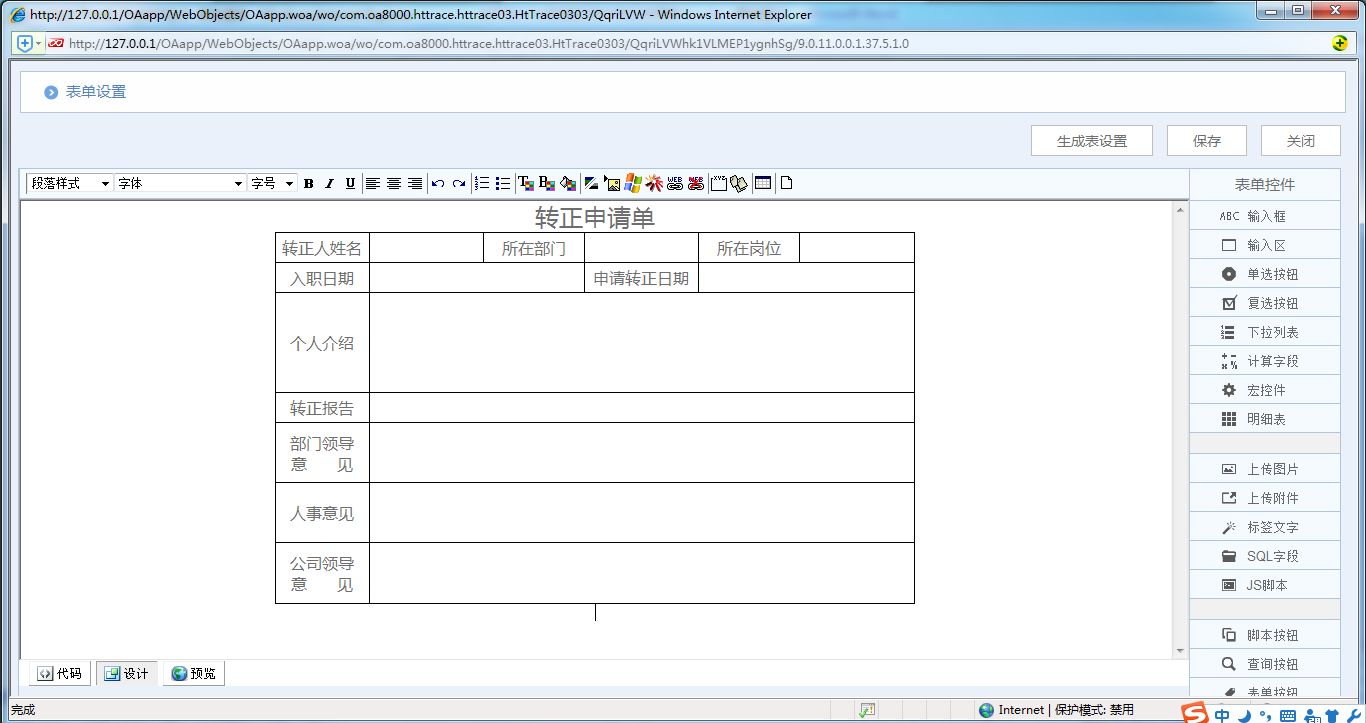This screenshot has width=1366, height=723.
Task: Insert a numbered list
Action: click(x=482, y=183)
